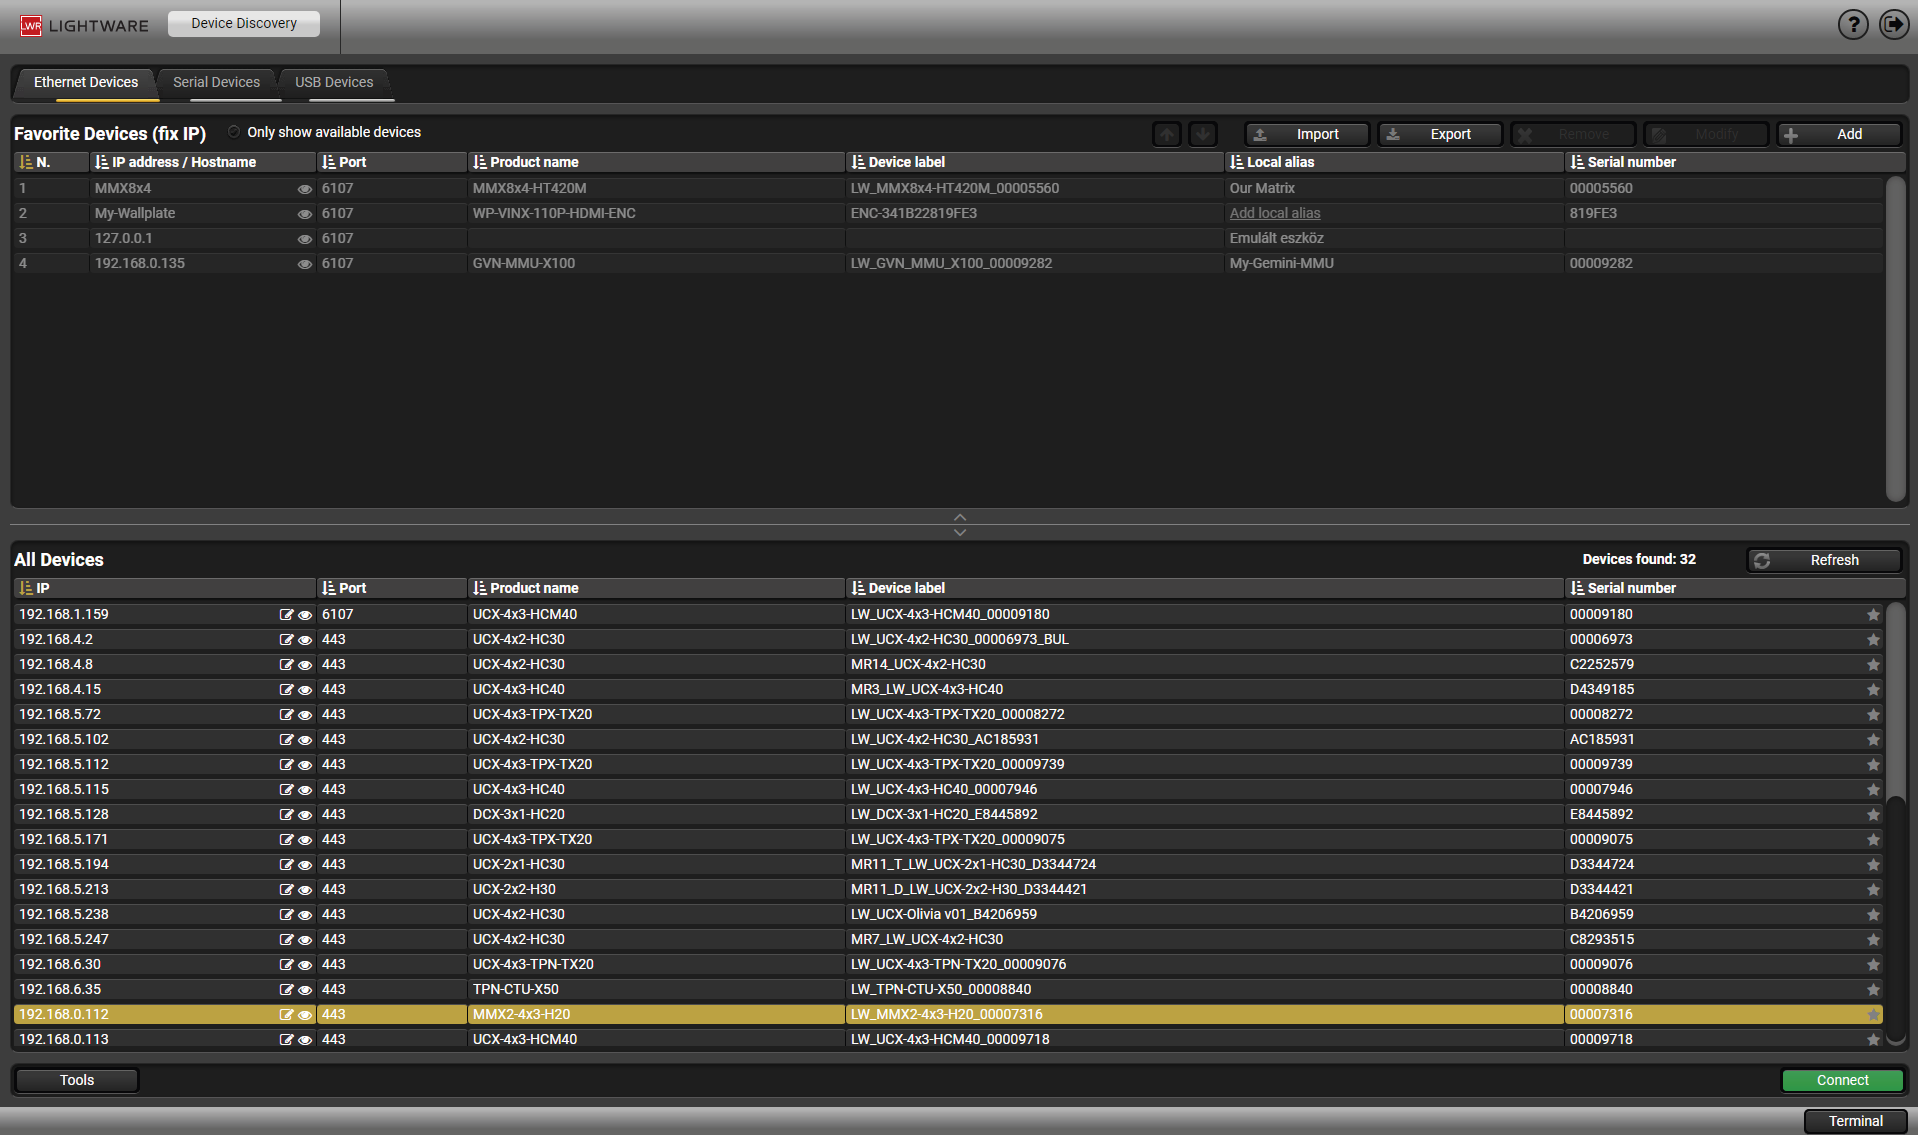Star the device with serial D4349185

click(x=1873, y=690)
